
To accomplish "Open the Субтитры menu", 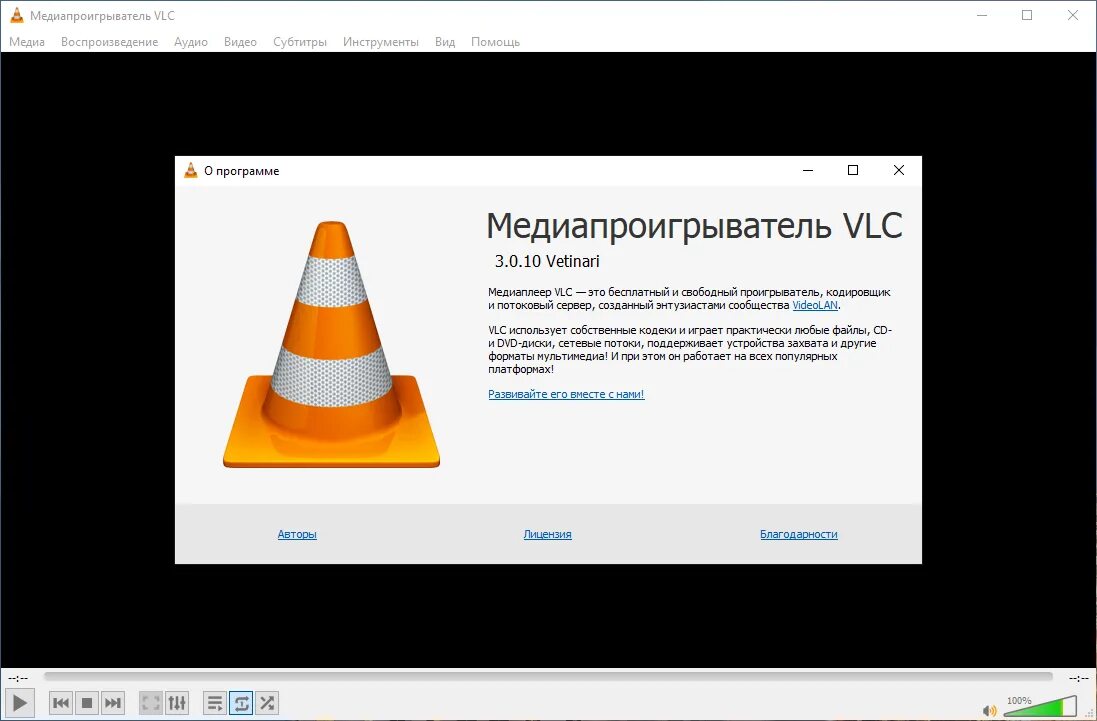I will click(x=299, y=42).
